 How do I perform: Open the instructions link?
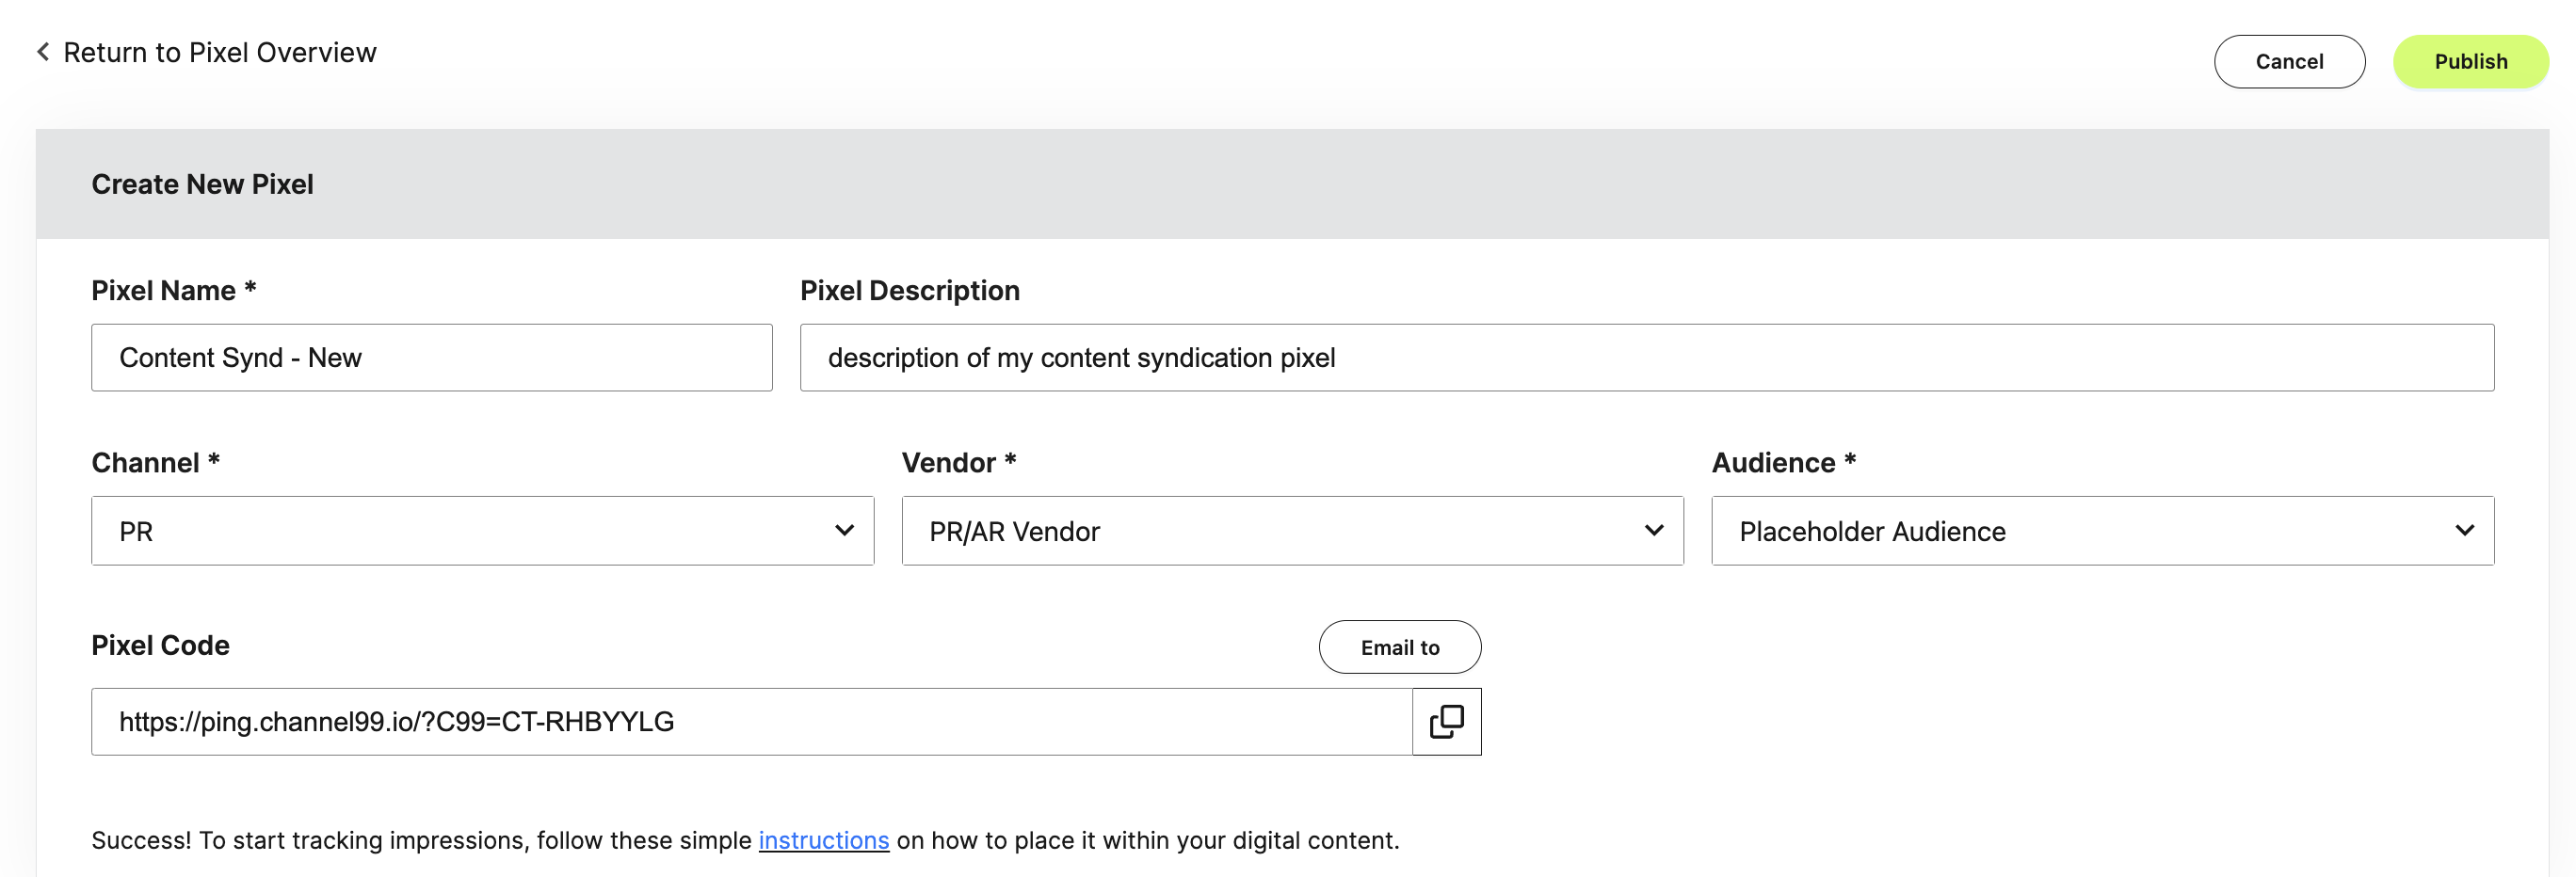click(x=823, y=840)
